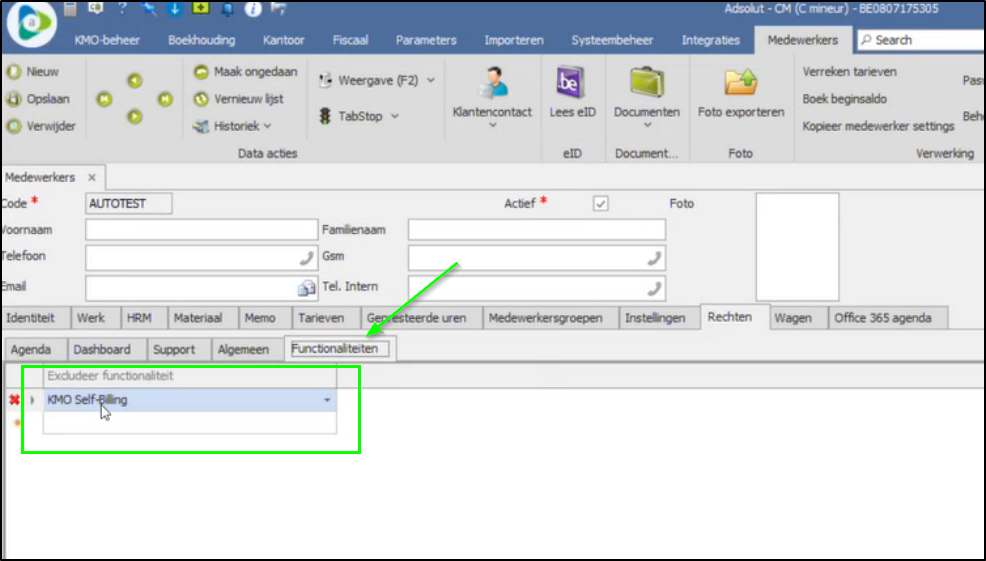Open the Historiek dropdown

(267, 126)
